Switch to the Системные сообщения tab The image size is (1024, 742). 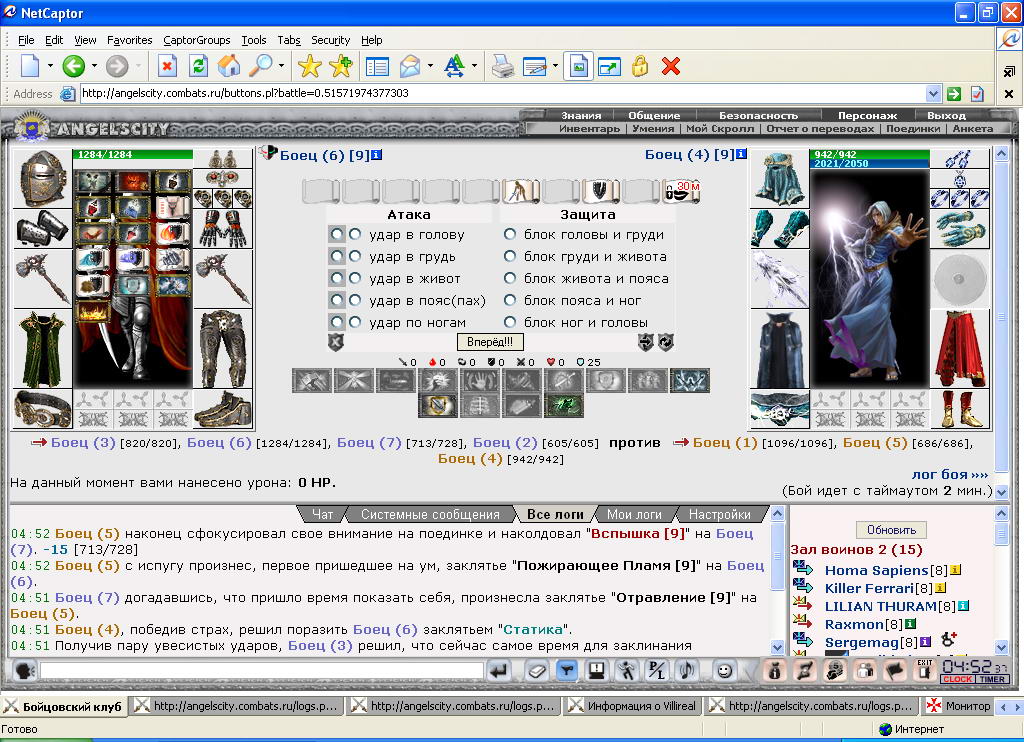pyautogui.click(x=430, y=515)
